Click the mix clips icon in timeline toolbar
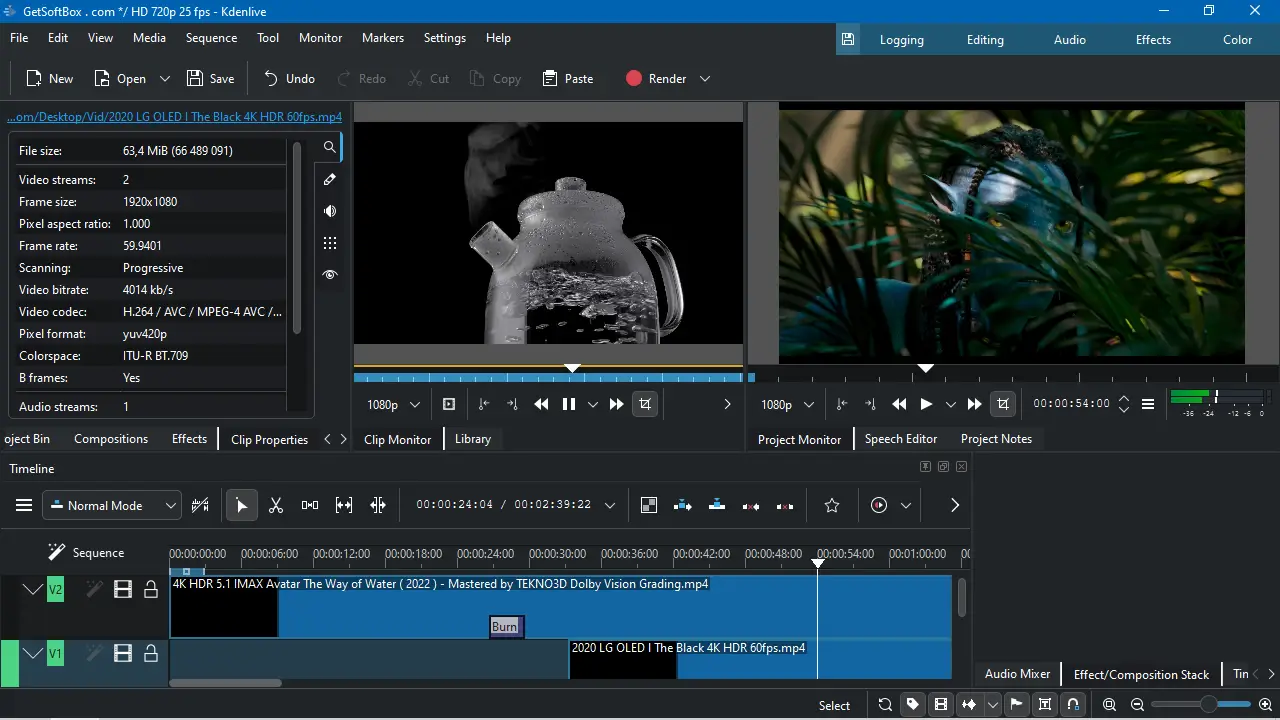The image size is (1280, 720). click(649, 505)
